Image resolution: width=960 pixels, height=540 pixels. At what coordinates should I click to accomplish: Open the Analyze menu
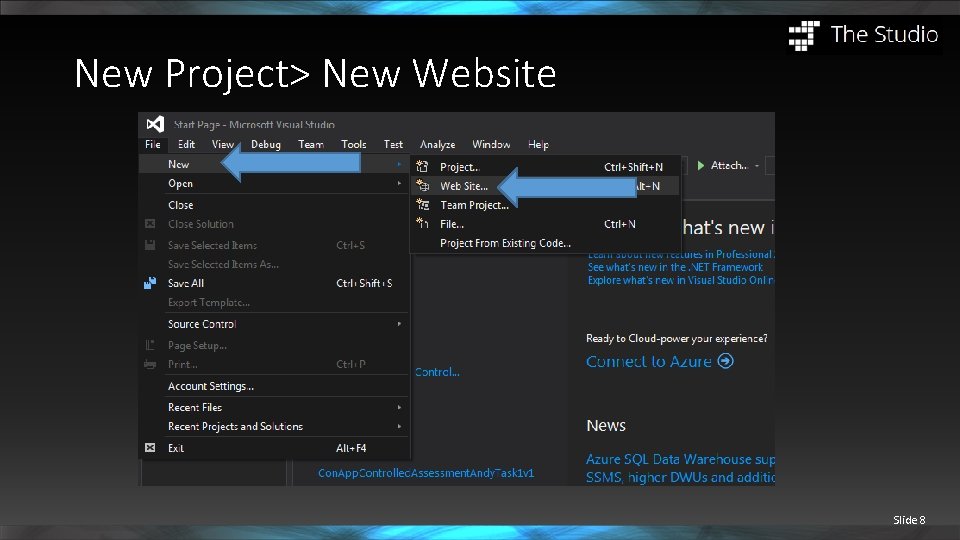click(437, 144)
